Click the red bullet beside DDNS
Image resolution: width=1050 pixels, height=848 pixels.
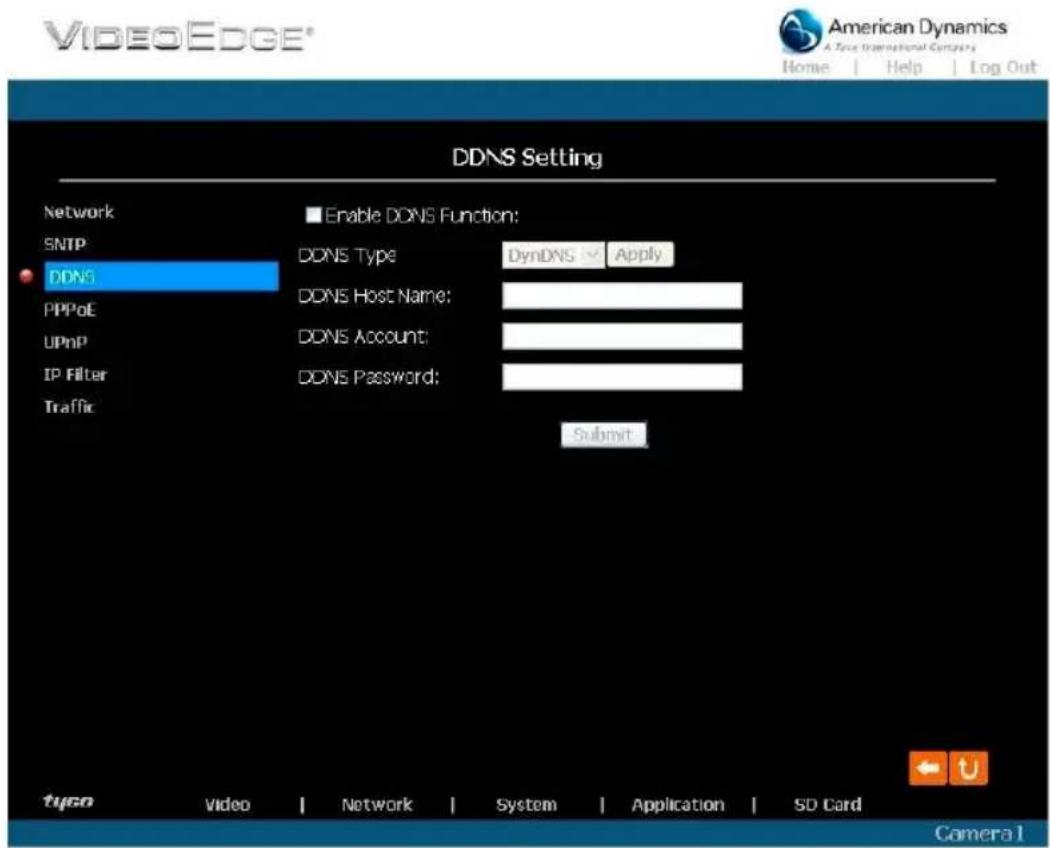pyautogui.click(x=27, y=276)
